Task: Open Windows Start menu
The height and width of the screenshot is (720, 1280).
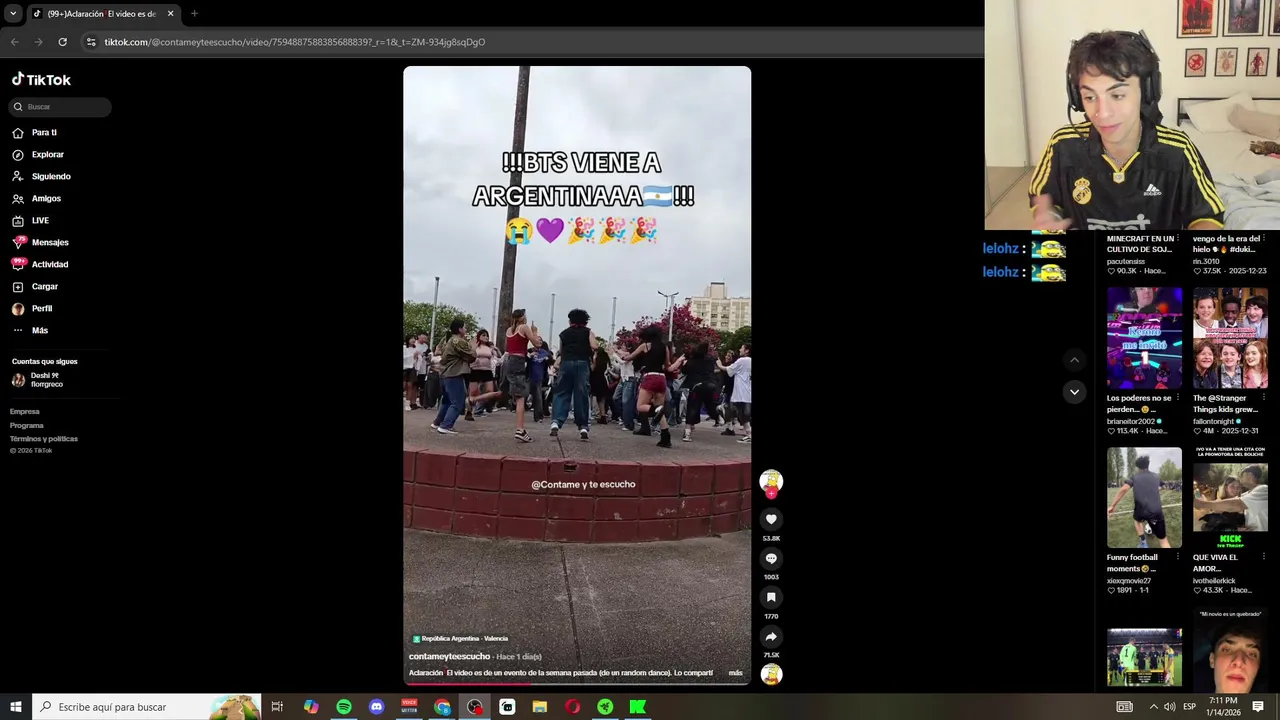Action: click(x=16, y=707)
